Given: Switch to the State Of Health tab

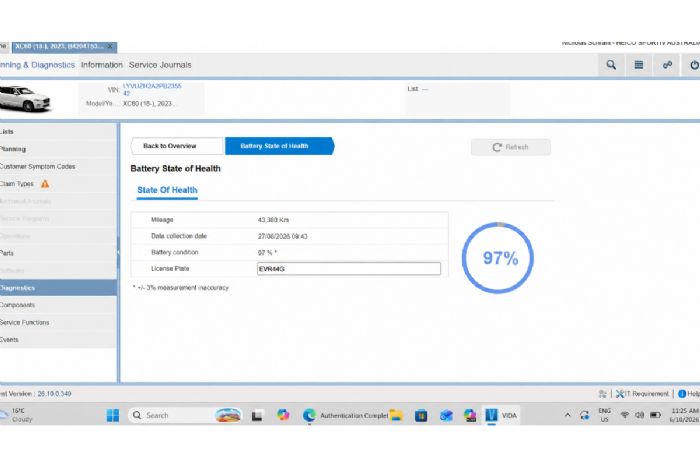Looking at the screenshot, I should click(167, 190).
